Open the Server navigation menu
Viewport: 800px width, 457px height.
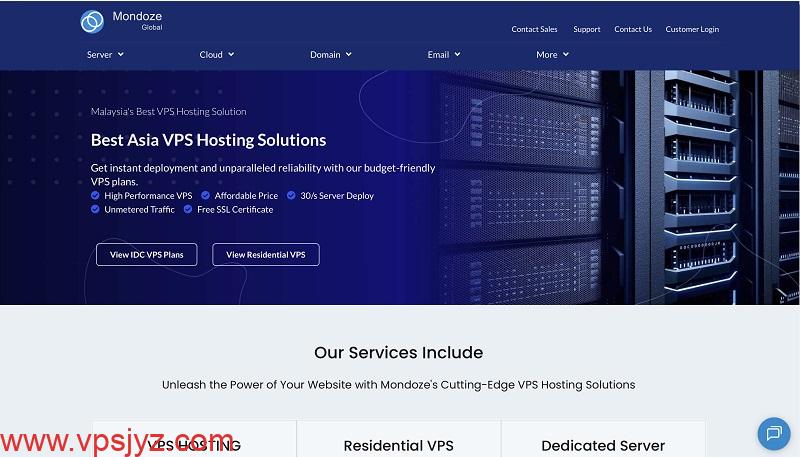coord(105,55)
